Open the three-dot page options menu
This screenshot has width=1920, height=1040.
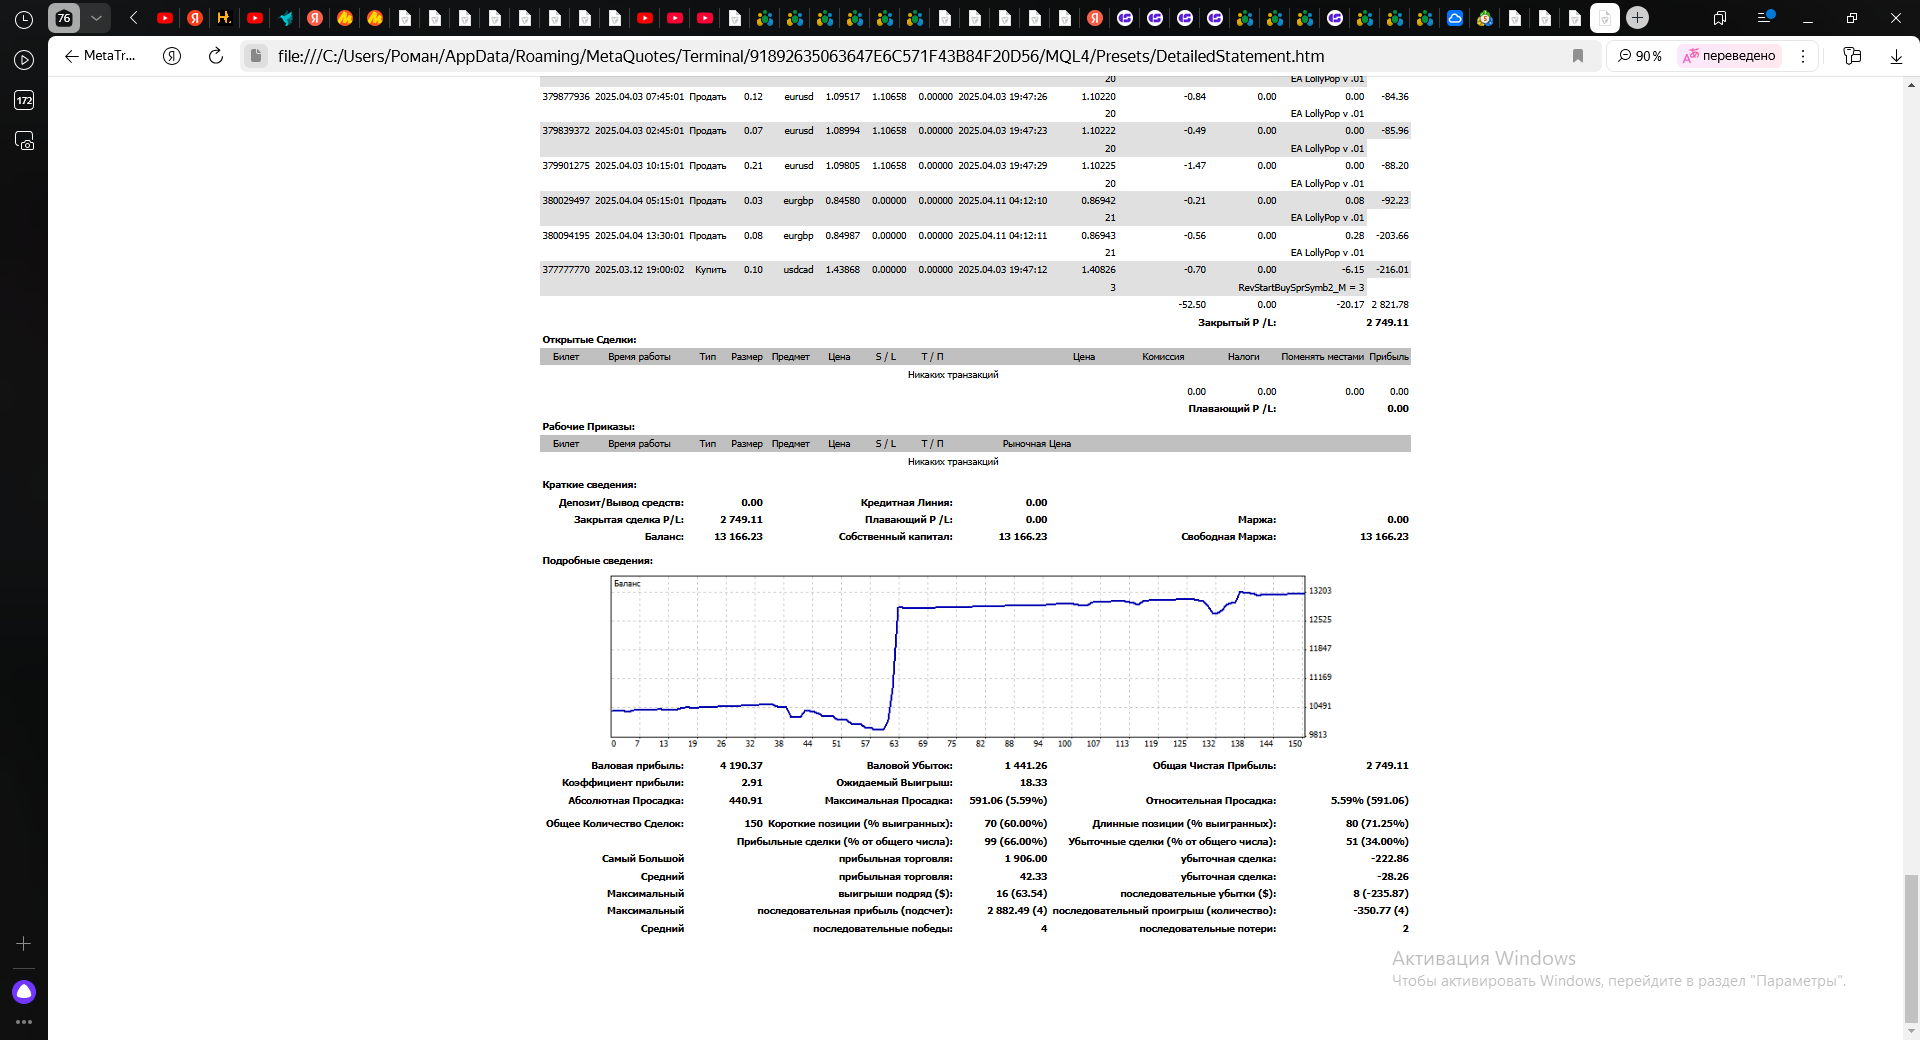click(1803, 56)
